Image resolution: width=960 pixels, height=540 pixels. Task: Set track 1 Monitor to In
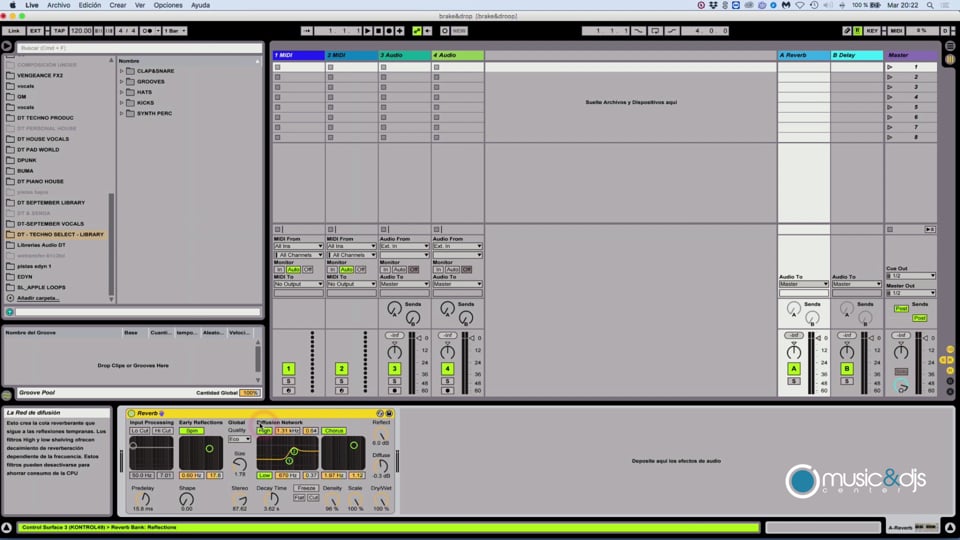pyautogui.click(x=279, y=269)
